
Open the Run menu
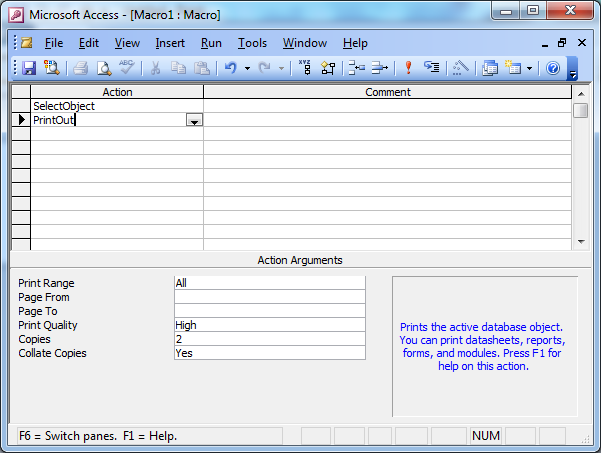pyautogui.click(x=211, y=43)
